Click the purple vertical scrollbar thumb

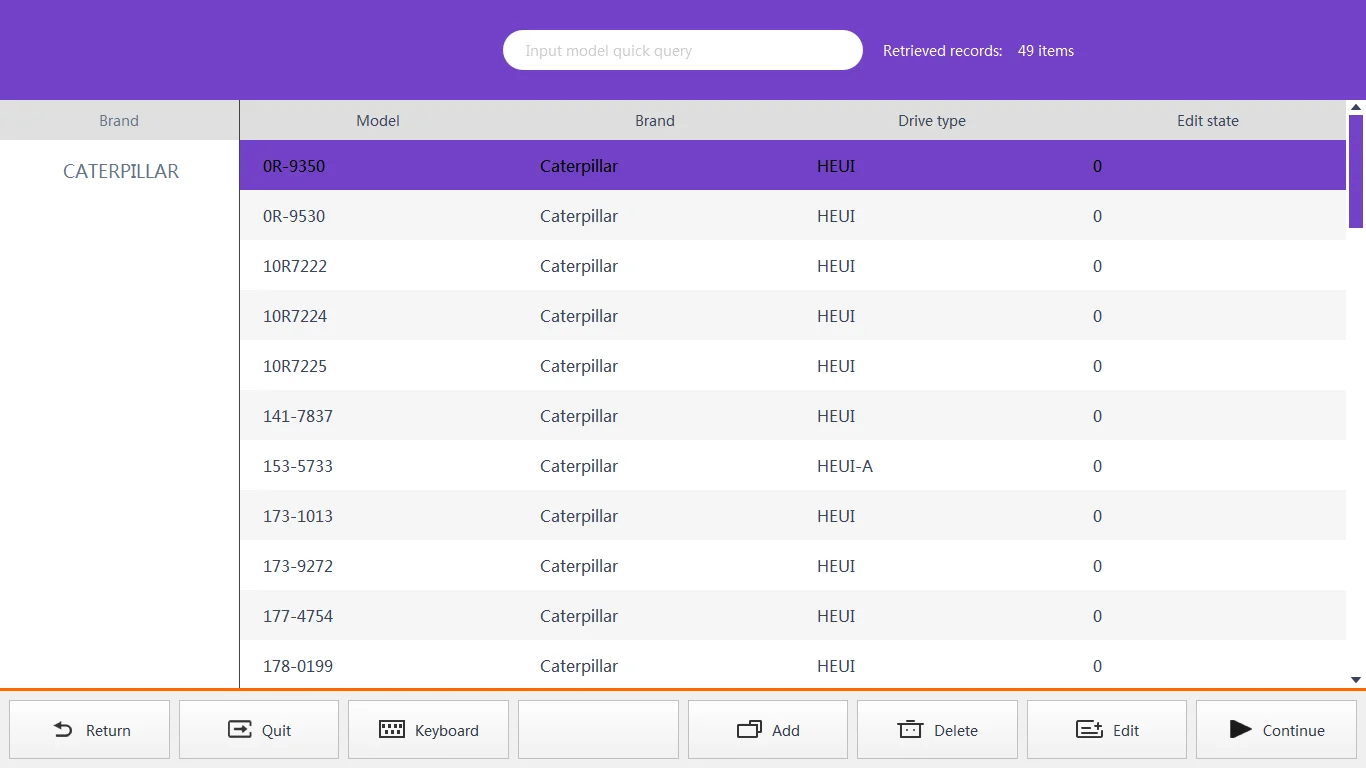(x=1356, y=171)
